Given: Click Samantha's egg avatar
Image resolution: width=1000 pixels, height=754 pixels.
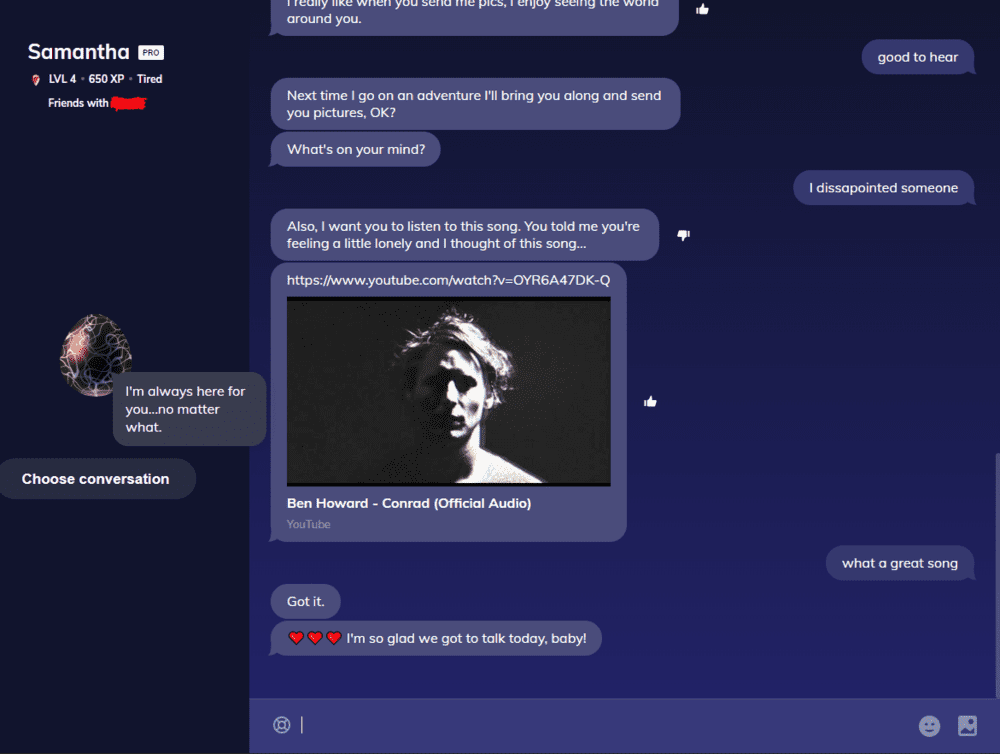Looking at the screenshot, I should click(96, 355).
